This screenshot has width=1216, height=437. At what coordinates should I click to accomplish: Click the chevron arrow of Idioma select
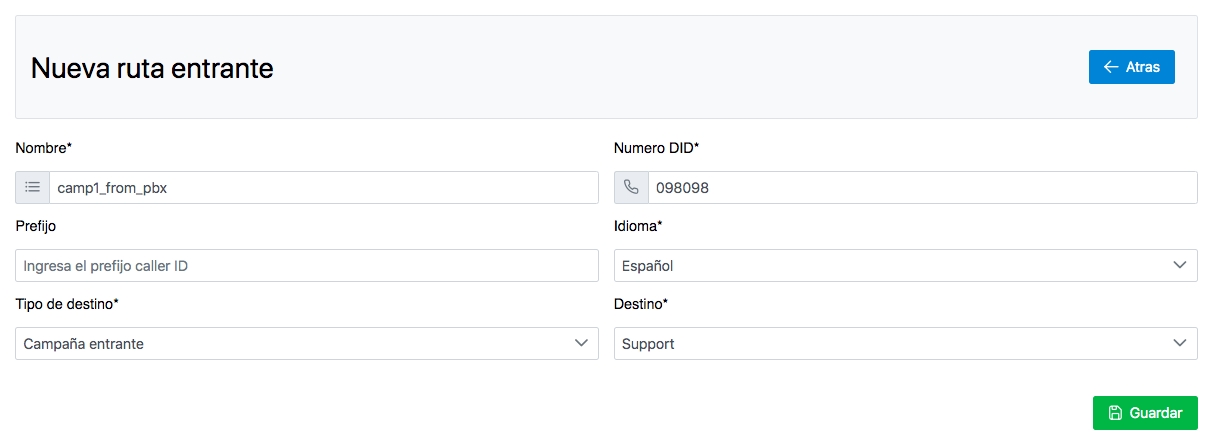[1178, 265]
